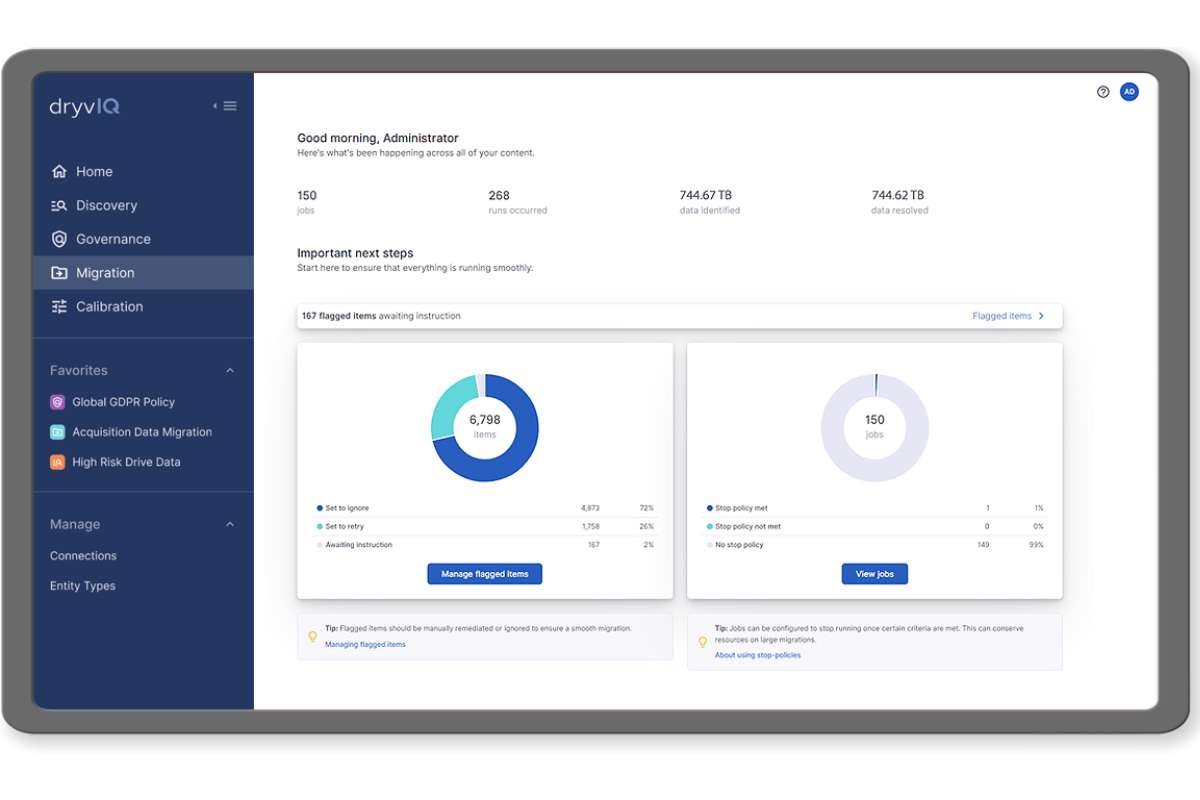This screenshot has height=800, width=1200.
Task: Collapse the Manage section
Action: 230,524
